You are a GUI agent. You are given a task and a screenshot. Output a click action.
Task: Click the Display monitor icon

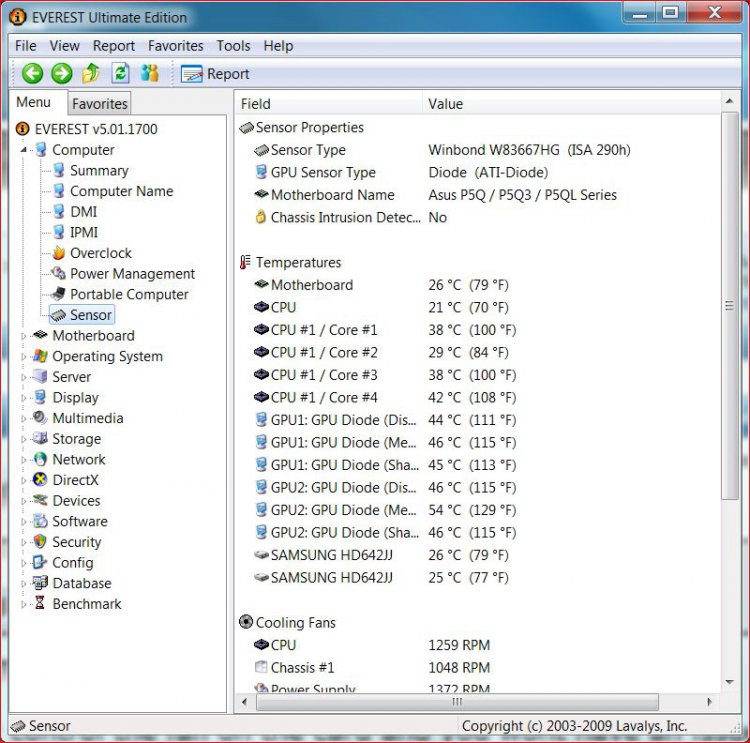point(41,397)
